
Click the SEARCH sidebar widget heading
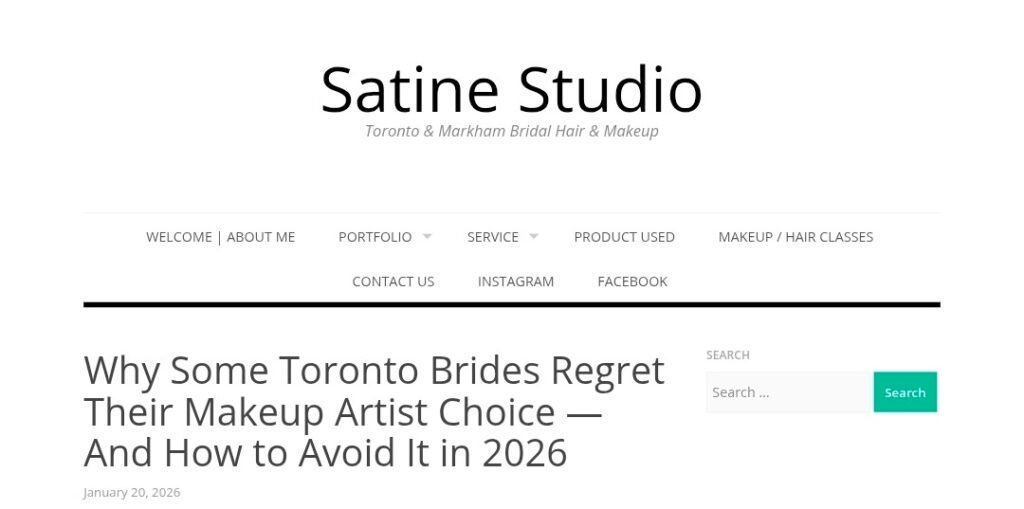coord(727,355)
